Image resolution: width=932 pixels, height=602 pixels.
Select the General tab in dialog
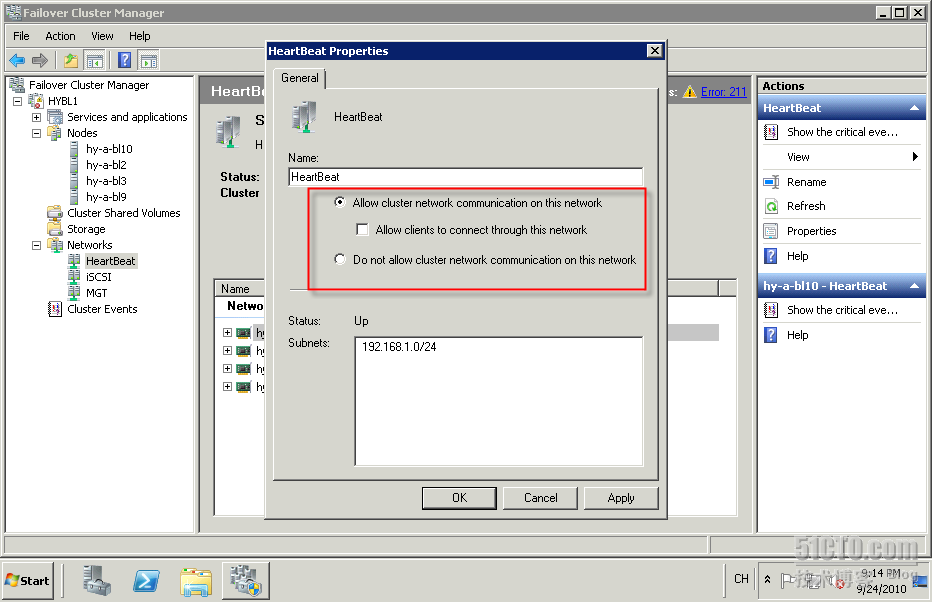click(300, 78)
